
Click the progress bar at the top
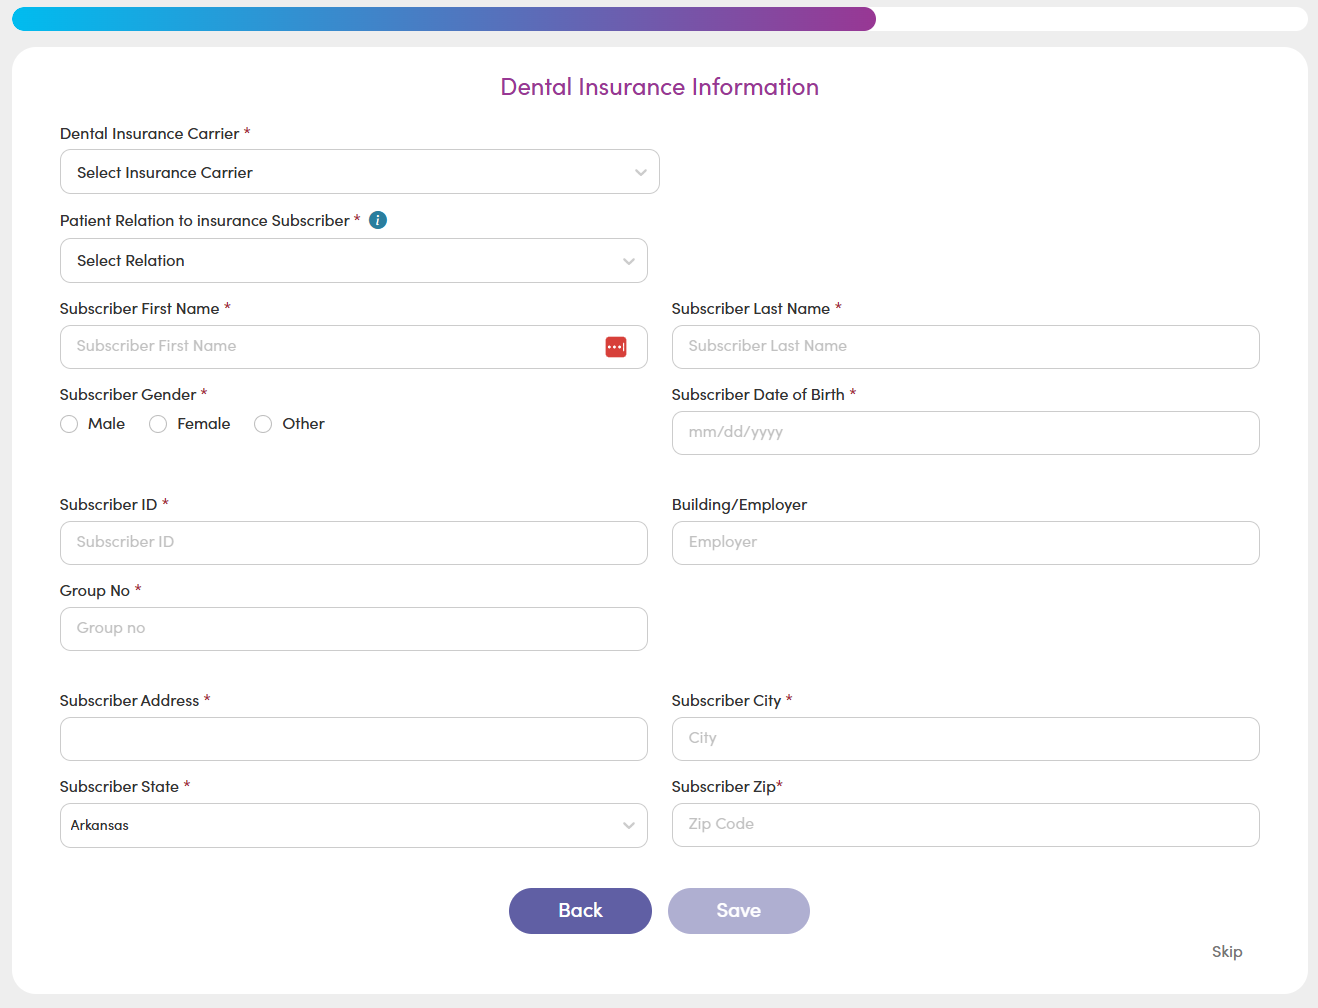(660, 19)
